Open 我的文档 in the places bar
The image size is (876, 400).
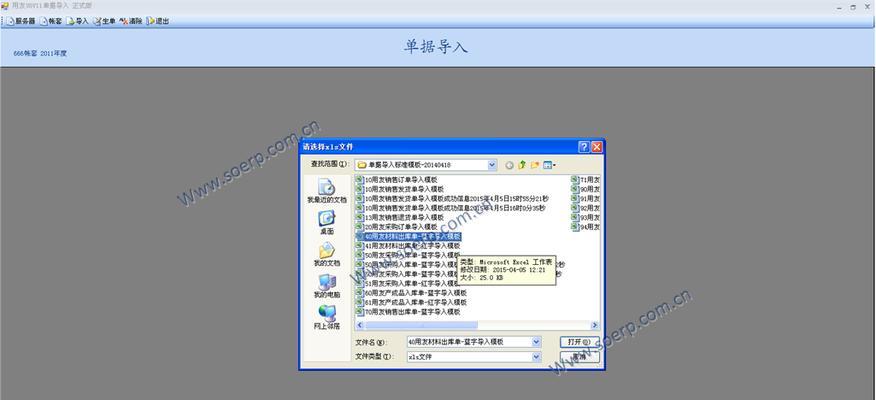coord(327,254)
